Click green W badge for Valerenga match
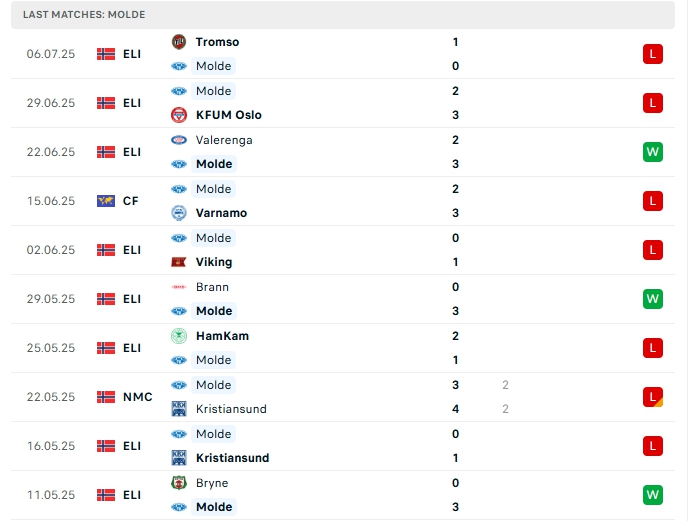The height and width of the screenshot is (521, 688). coord(653,152)
